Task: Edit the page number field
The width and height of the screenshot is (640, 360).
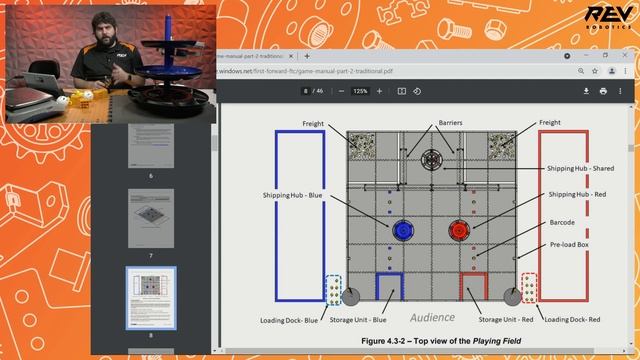Action: (305, 91)
